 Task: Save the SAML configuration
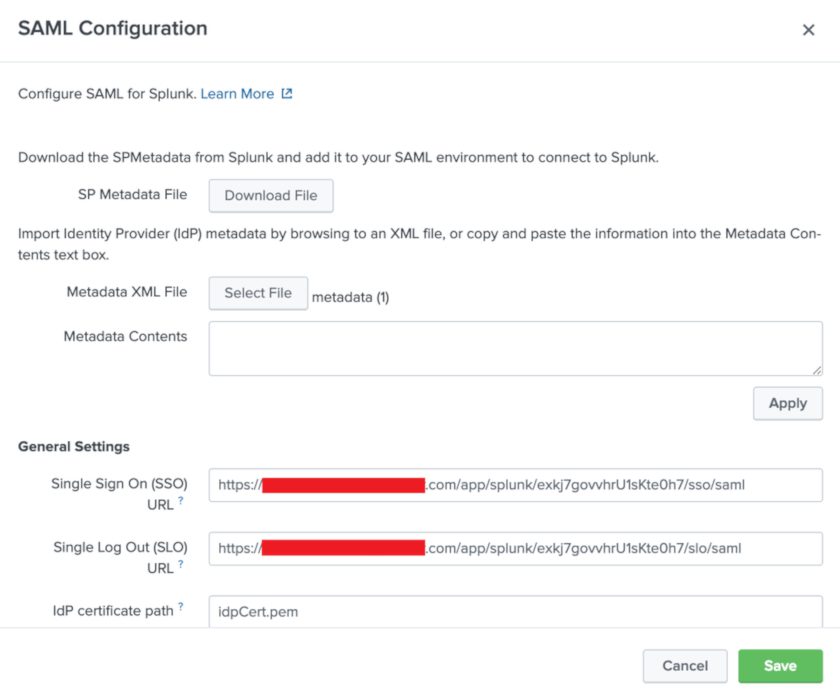point(780,666)
